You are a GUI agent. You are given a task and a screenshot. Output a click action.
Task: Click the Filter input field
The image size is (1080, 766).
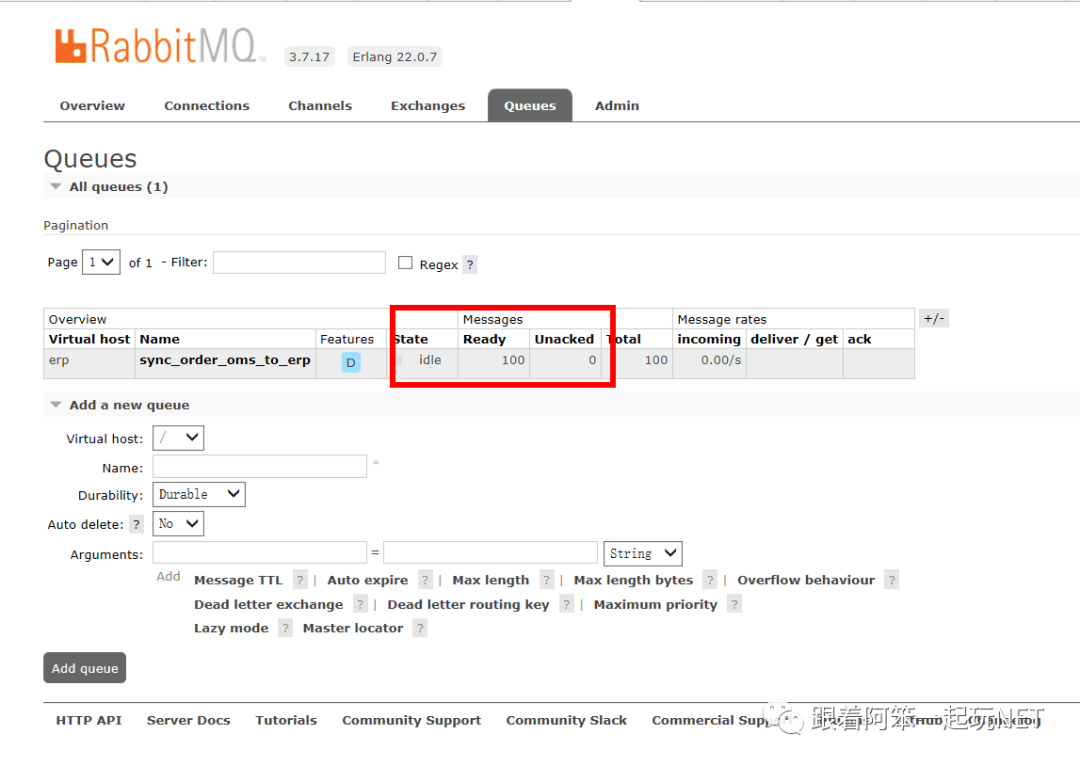[x=300, y=262]
